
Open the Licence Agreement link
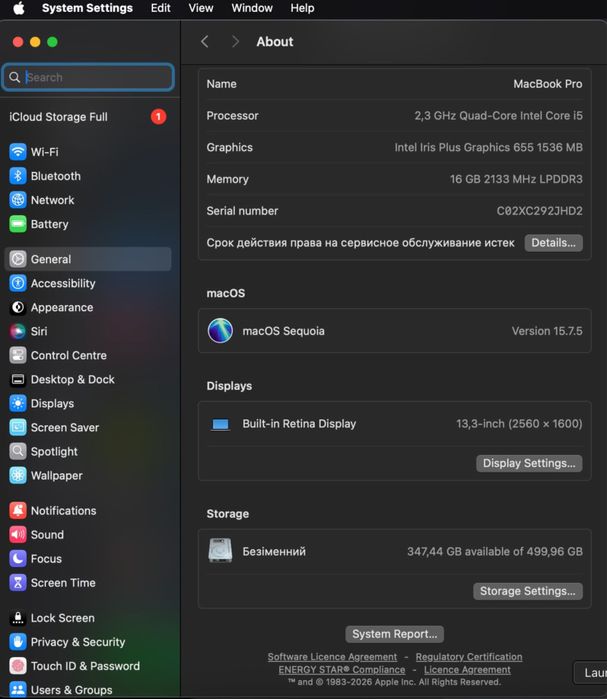tap(467, 670)
